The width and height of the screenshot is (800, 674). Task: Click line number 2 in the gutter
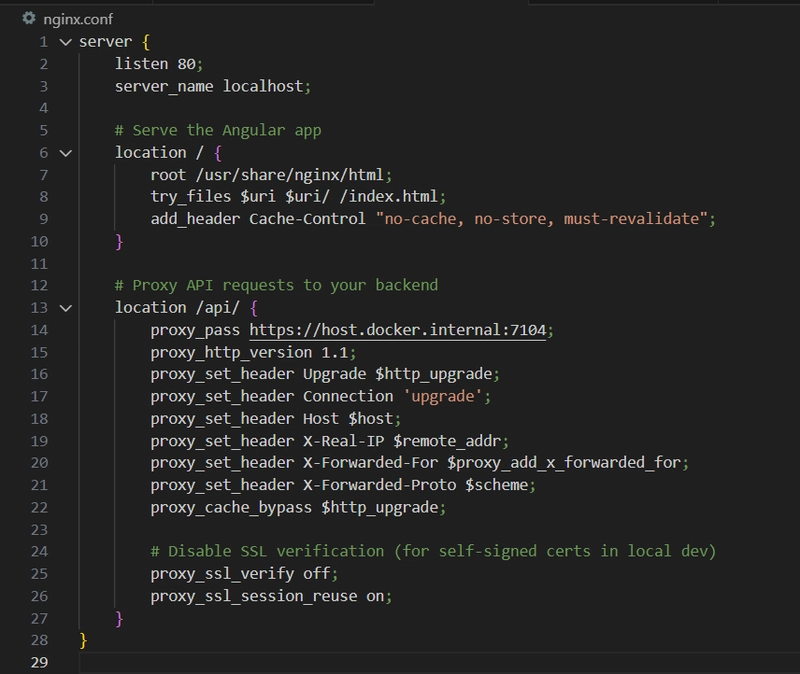(43, 64)
